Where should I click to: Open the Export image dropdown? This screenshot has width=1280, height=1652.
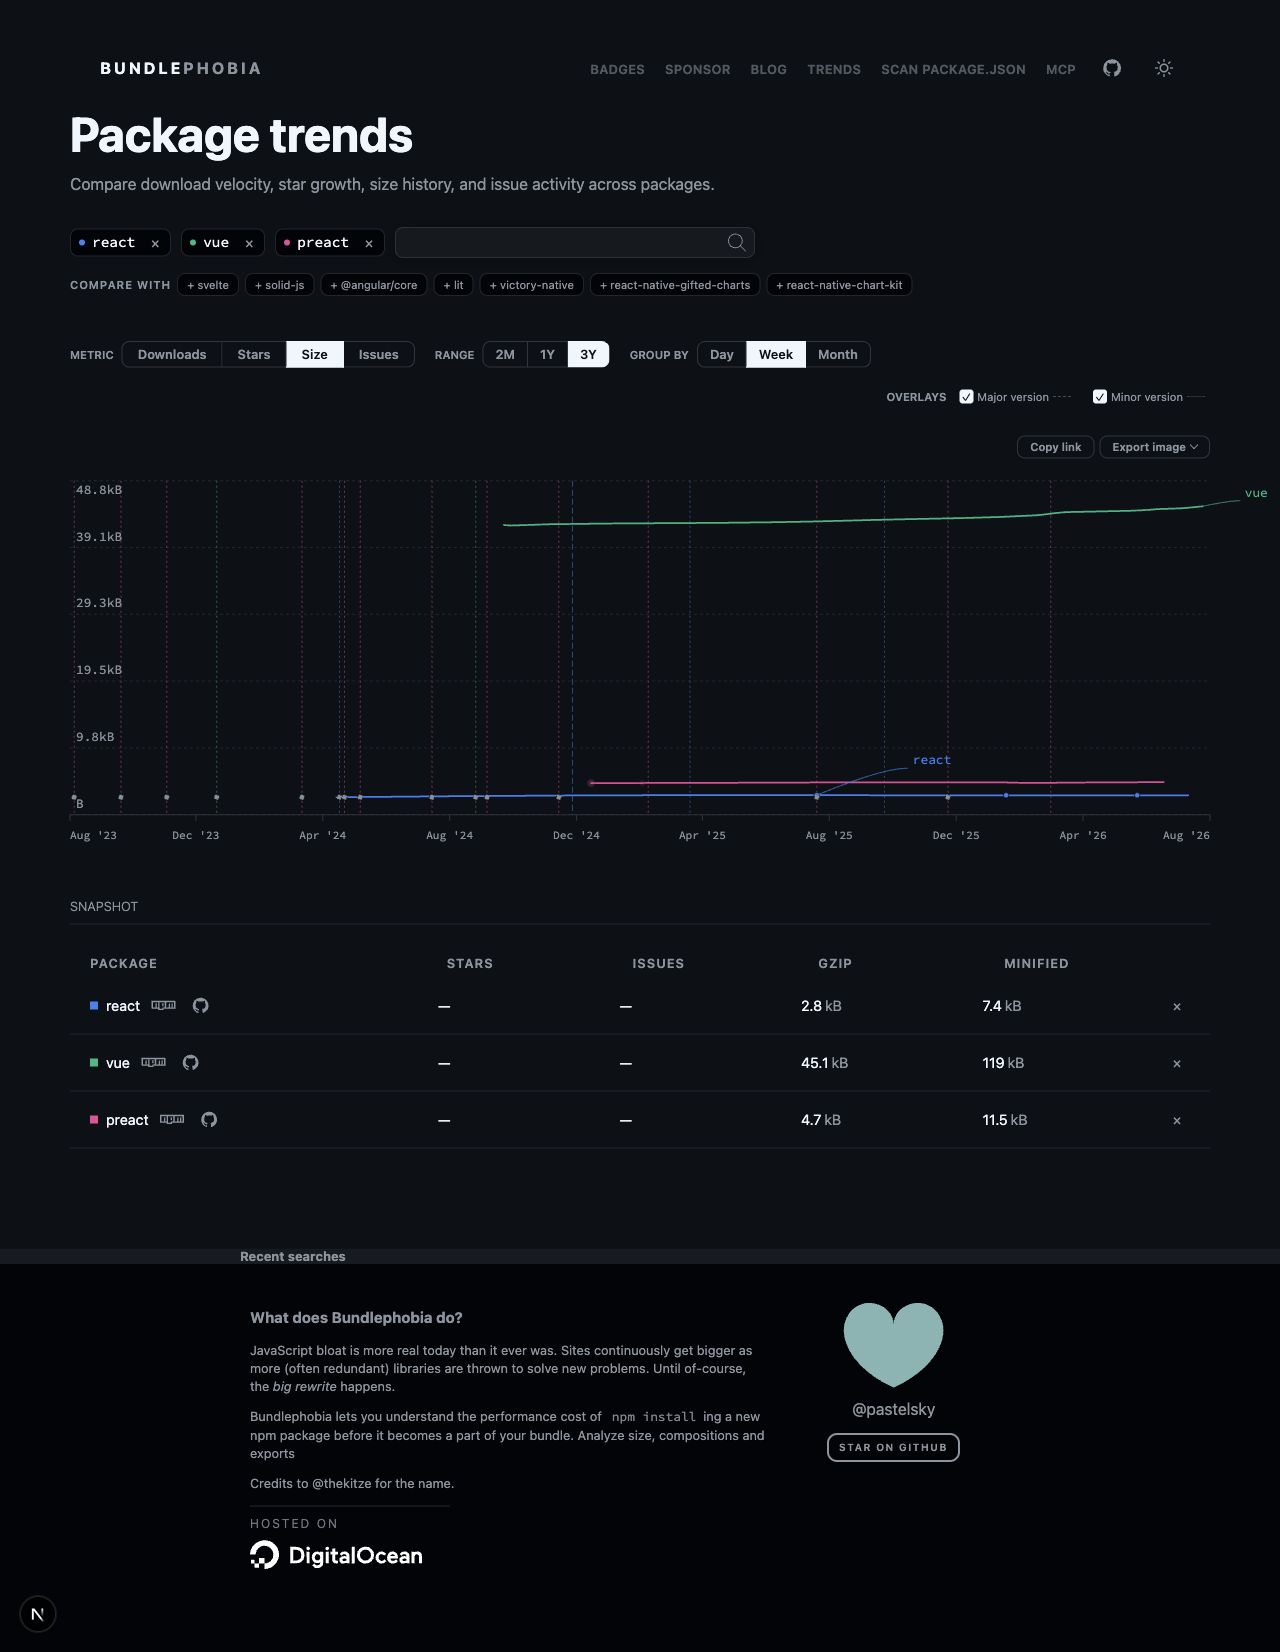point(1154,447)
